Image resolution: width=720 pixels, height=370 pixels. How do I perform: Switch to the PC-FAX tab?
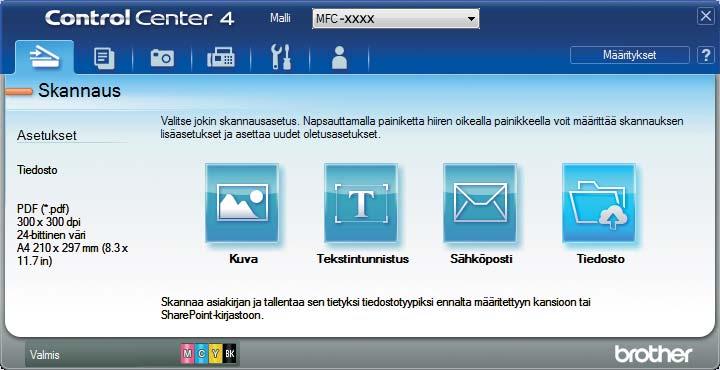pos(221,59)
